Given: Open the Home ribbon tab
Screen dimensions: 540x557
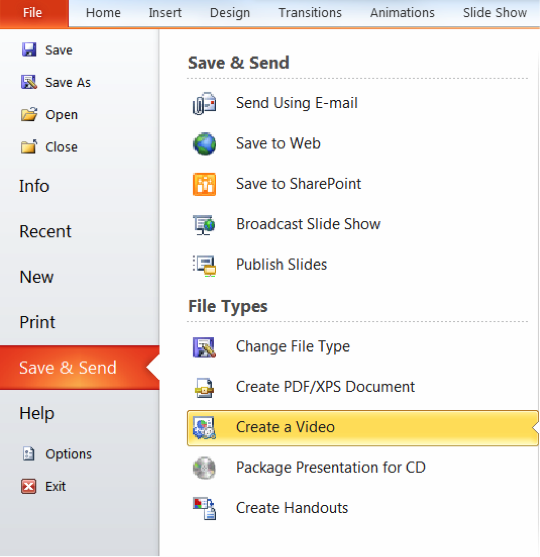Looking at the screenshot, I should (103, 13).
